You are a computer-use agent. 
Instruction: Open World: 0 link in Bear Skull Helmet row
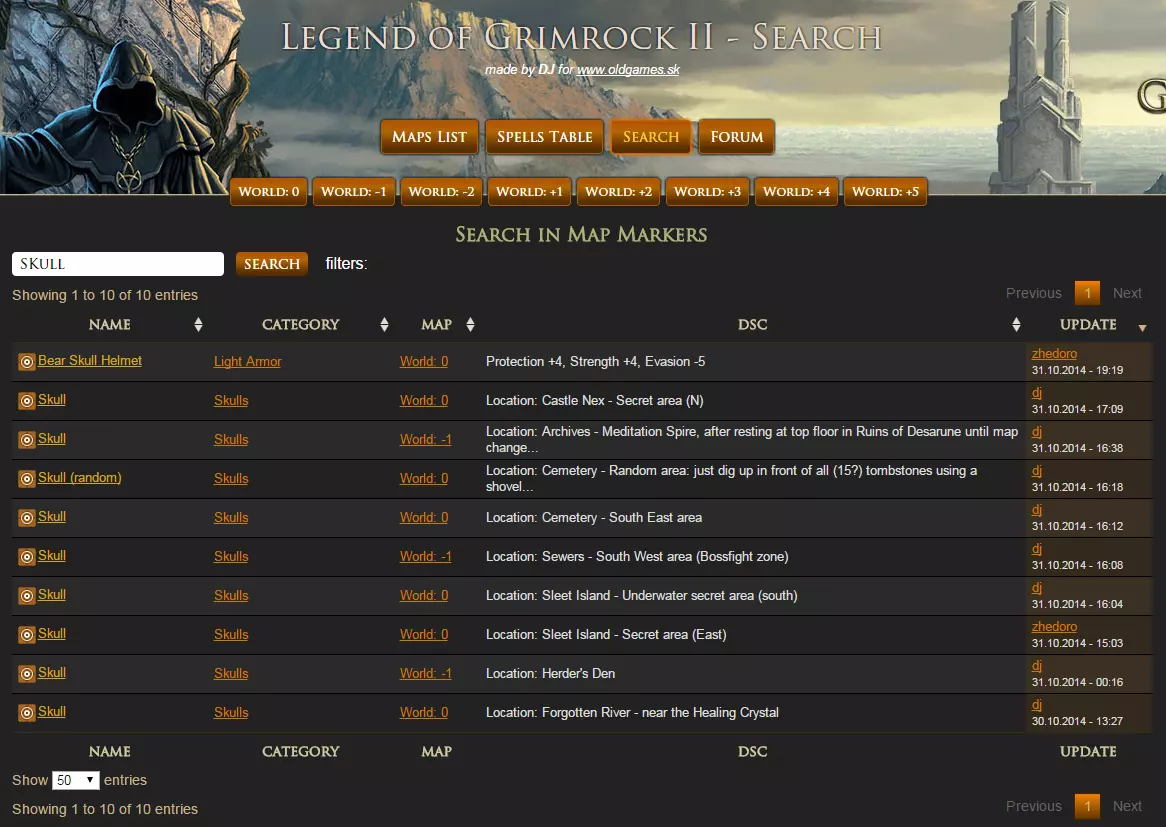[424, 361]
